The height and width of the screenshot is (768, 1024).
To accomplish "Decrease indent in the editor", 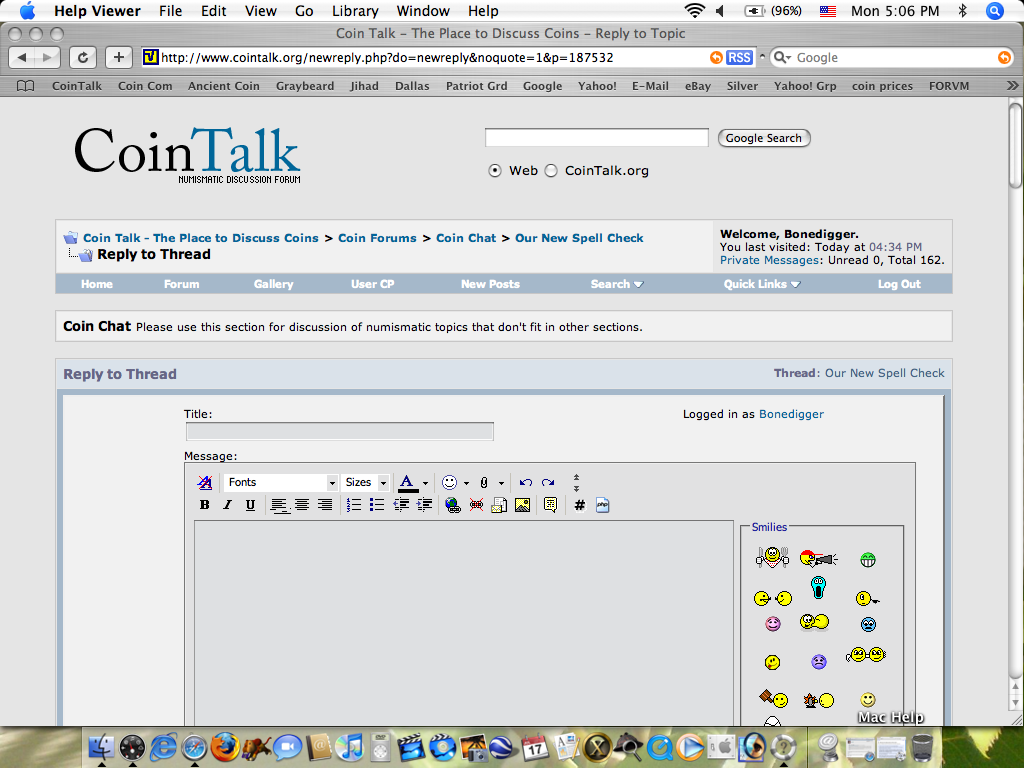I will [x=401, y=505].
